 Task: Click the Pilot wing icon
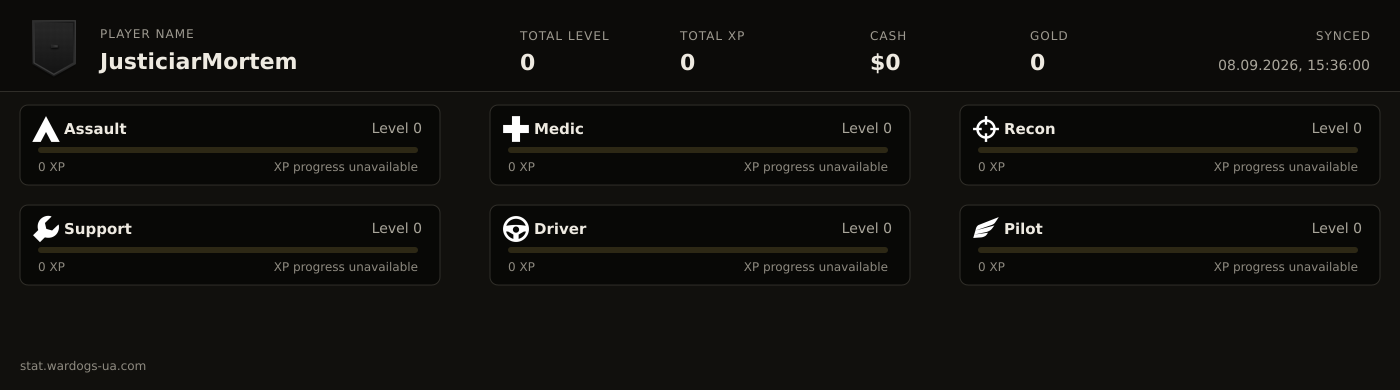click(x=986, y=229)
